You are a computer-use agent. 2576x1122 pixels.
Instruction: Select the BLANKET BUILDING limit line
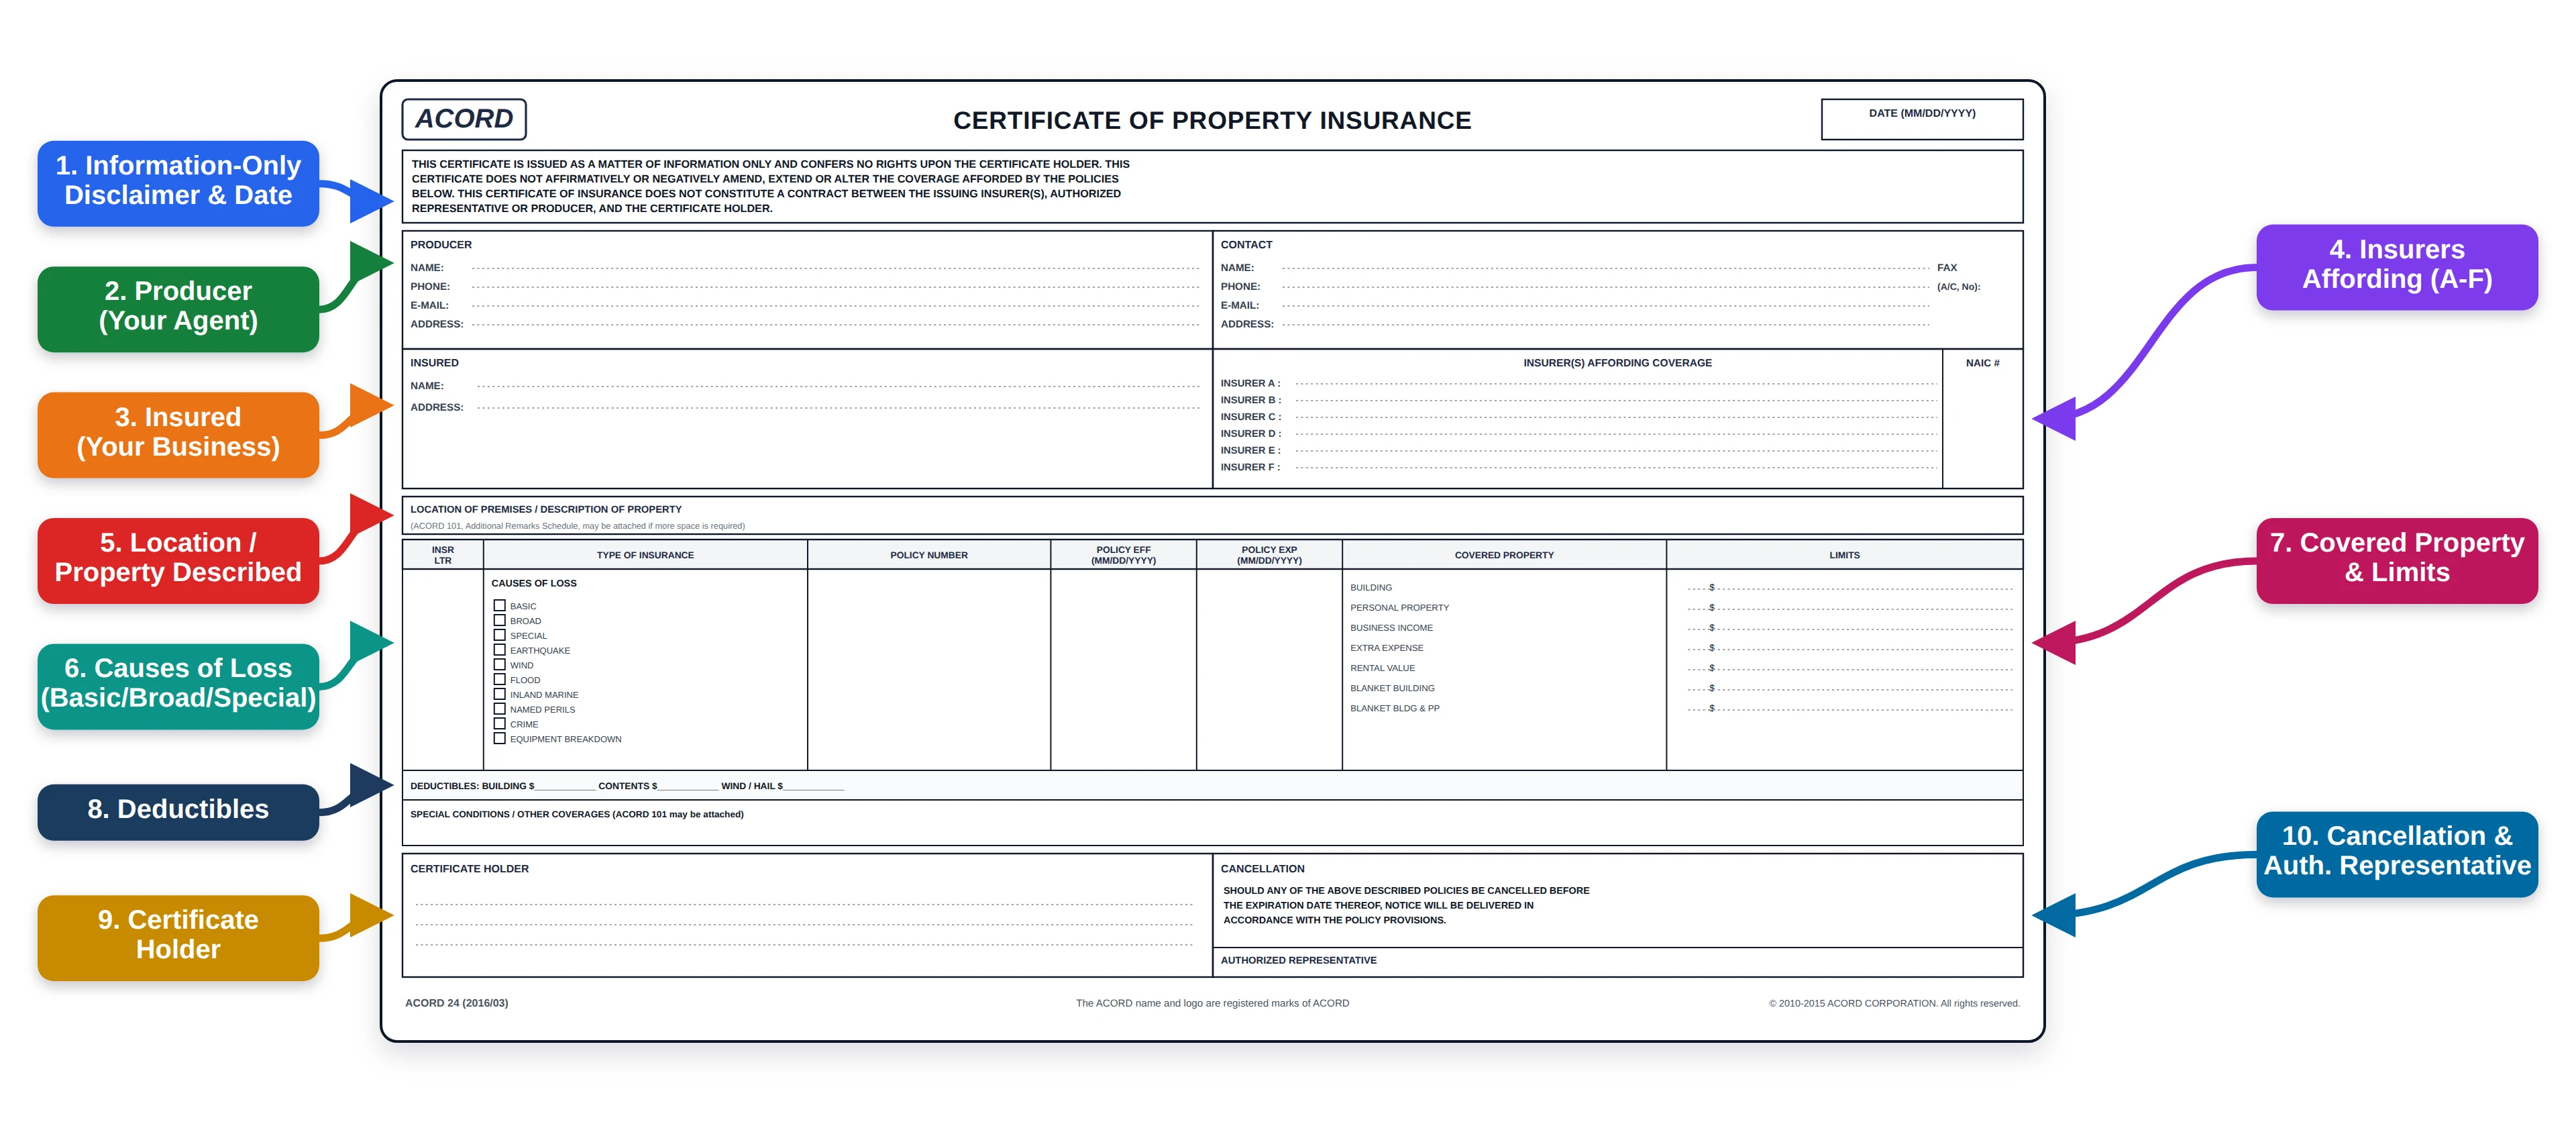[x=1849, y=688]
